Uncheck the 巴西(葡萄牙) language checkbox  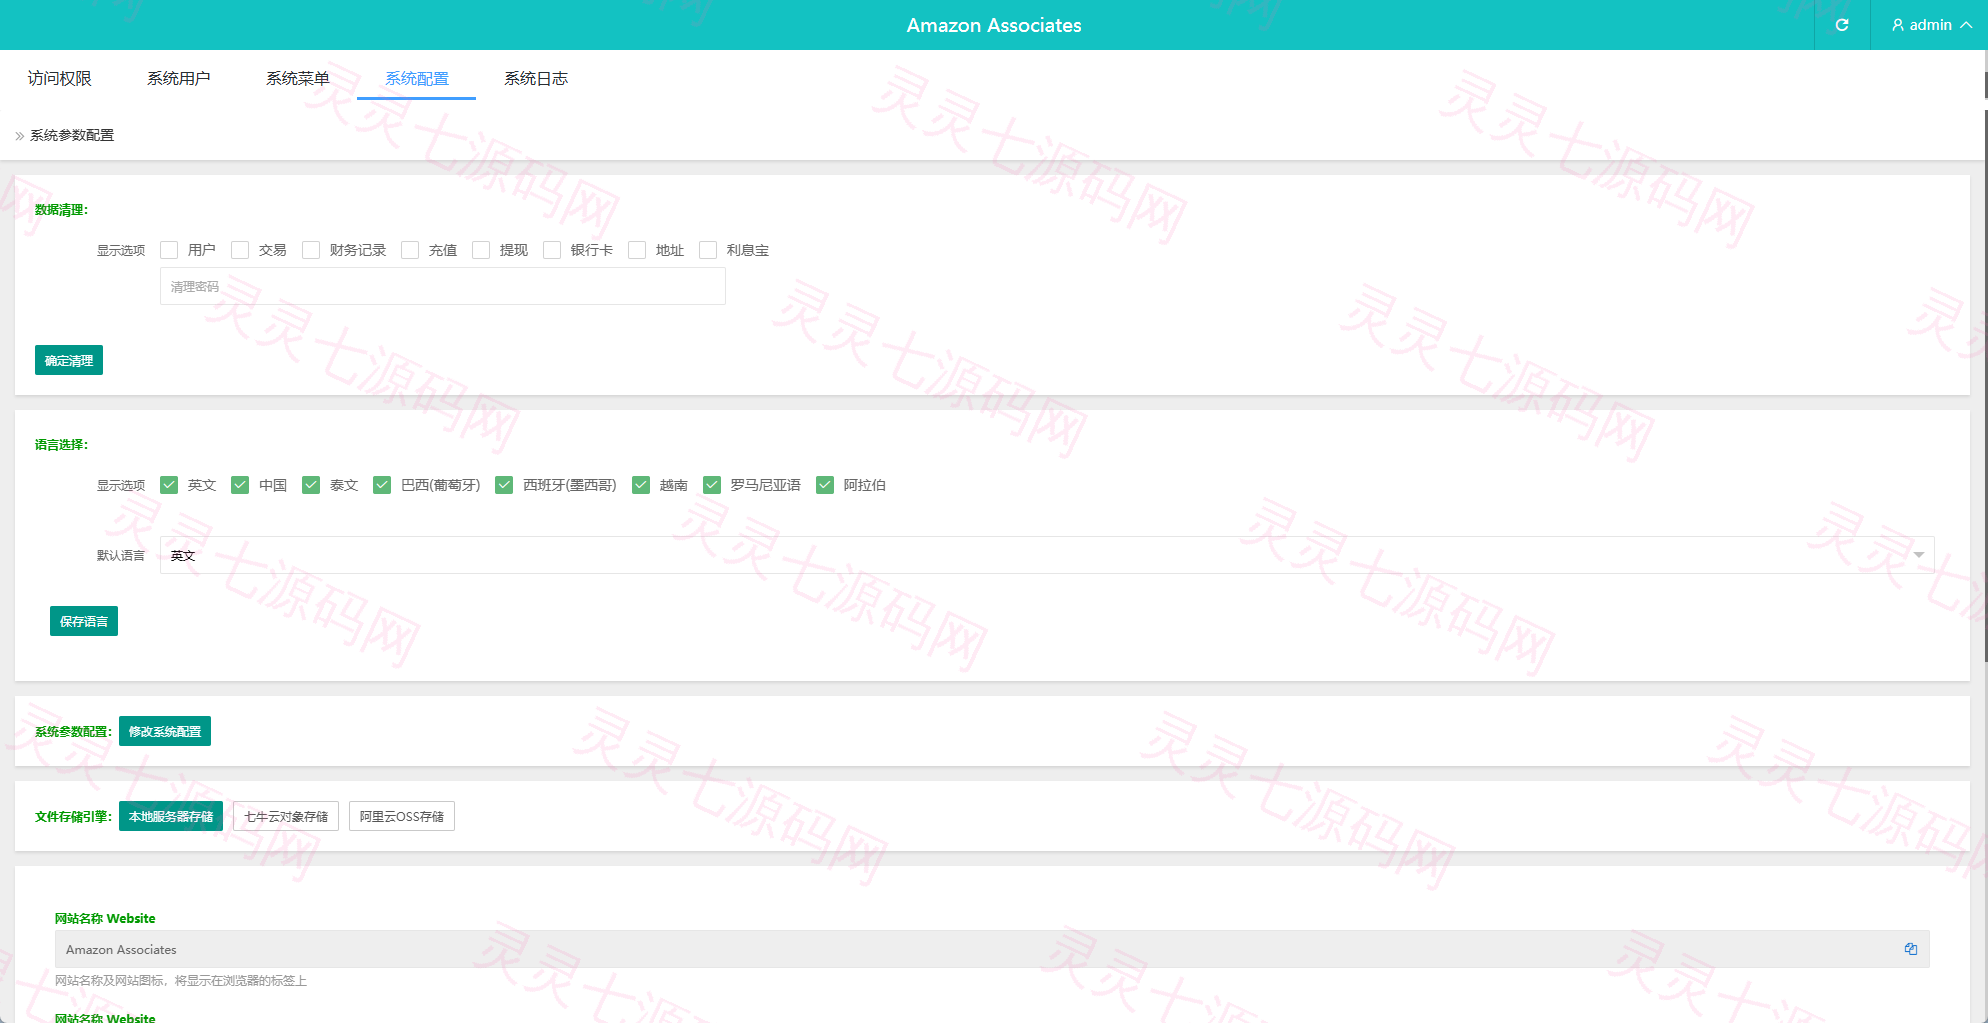(x=382, y=485)
